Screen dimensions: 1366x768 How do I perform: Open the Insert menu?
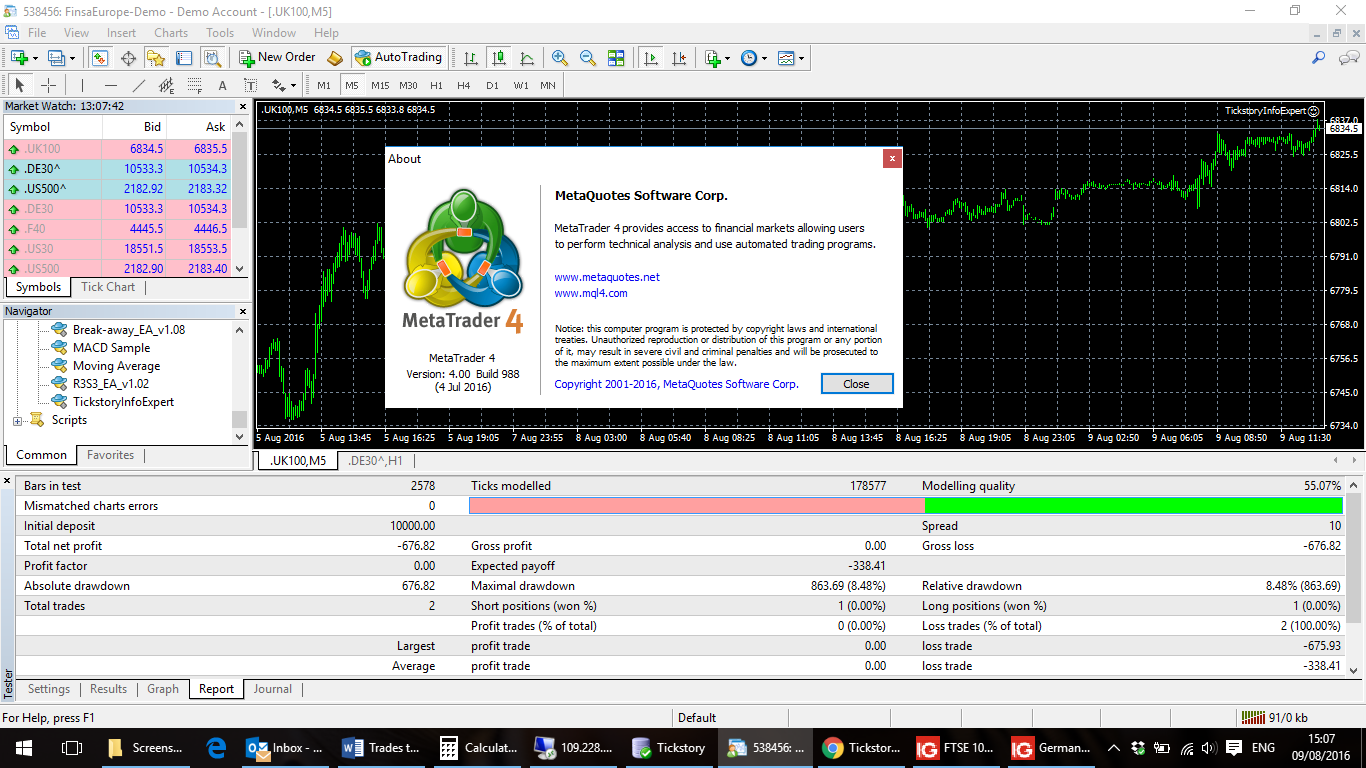121,33
